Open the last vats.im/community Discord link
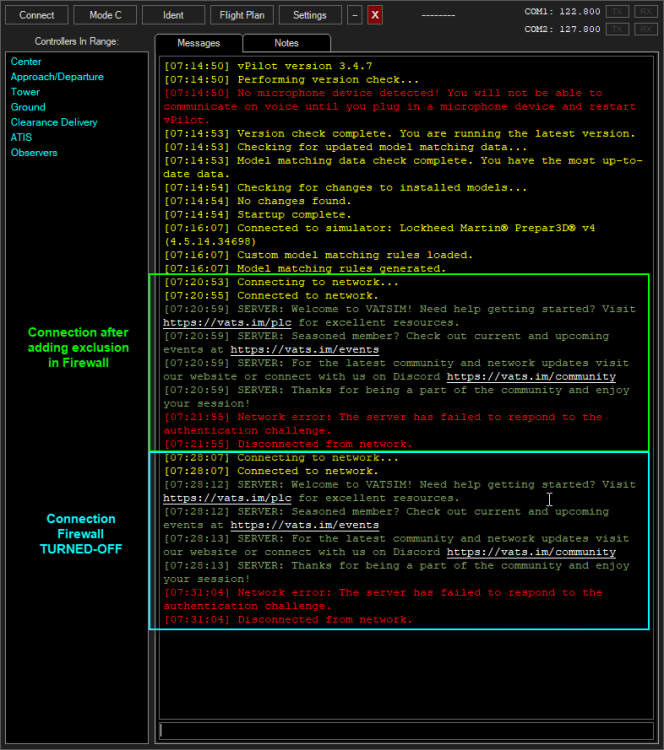664x750 pixels. 530,552
